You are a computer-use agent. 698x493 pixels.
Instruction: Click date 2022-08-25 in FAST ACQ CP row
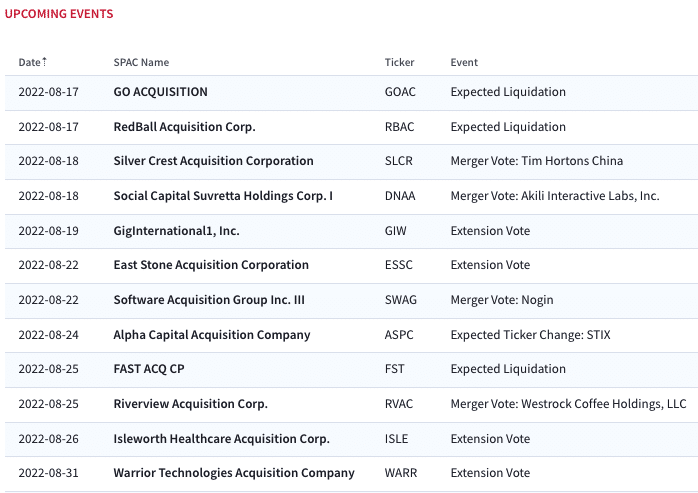click(x=49, y=369)
